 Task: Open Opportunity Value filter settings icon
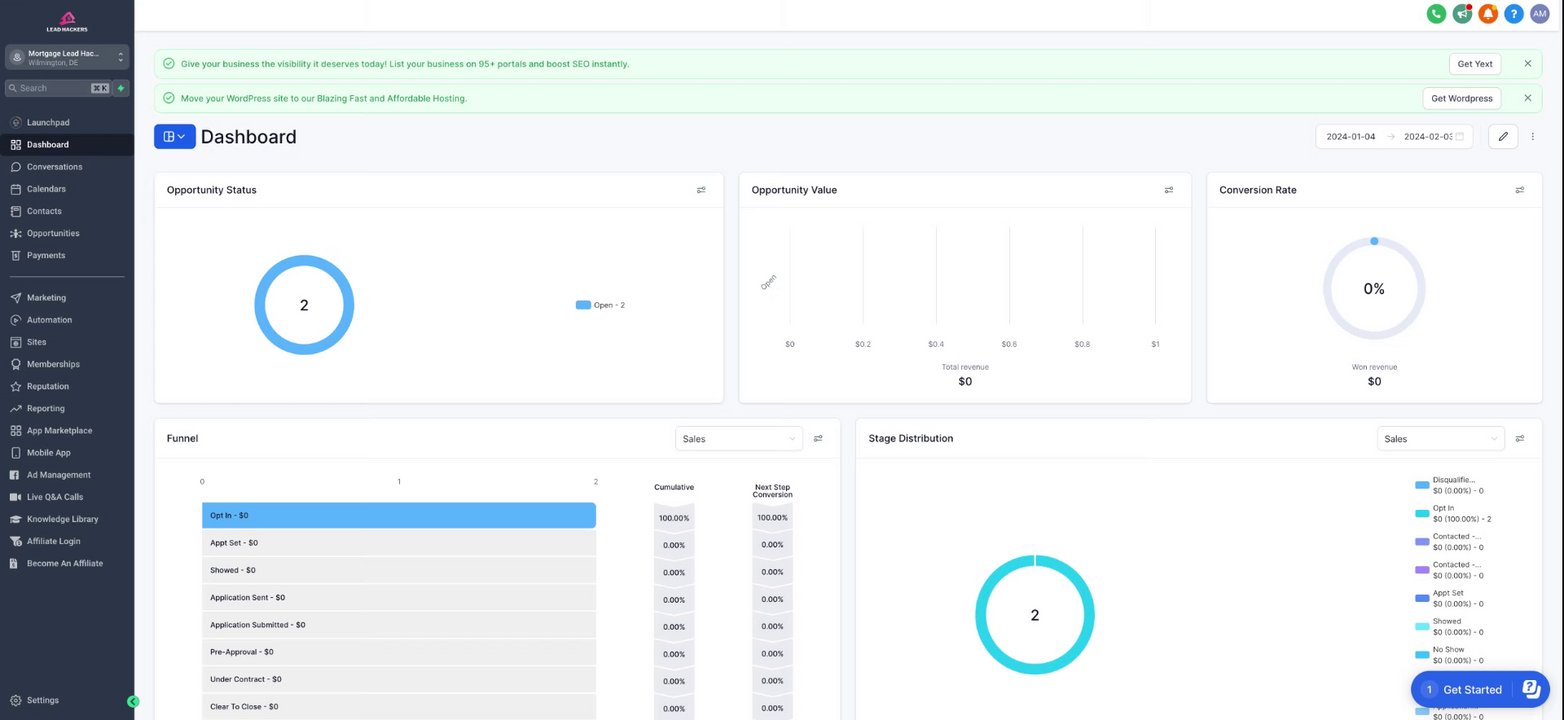(x=1169, y=190)
